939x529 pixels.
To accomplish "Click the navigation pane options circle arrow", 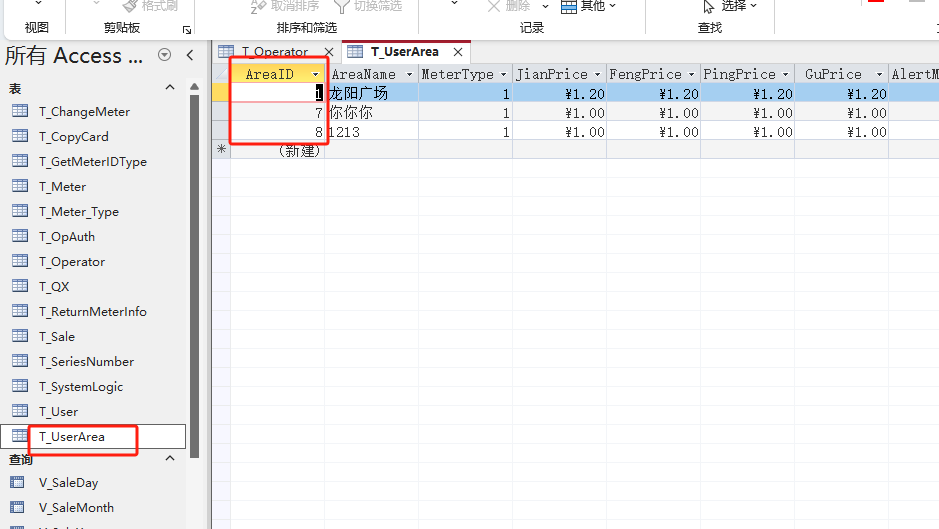I will tap(165, 56).
